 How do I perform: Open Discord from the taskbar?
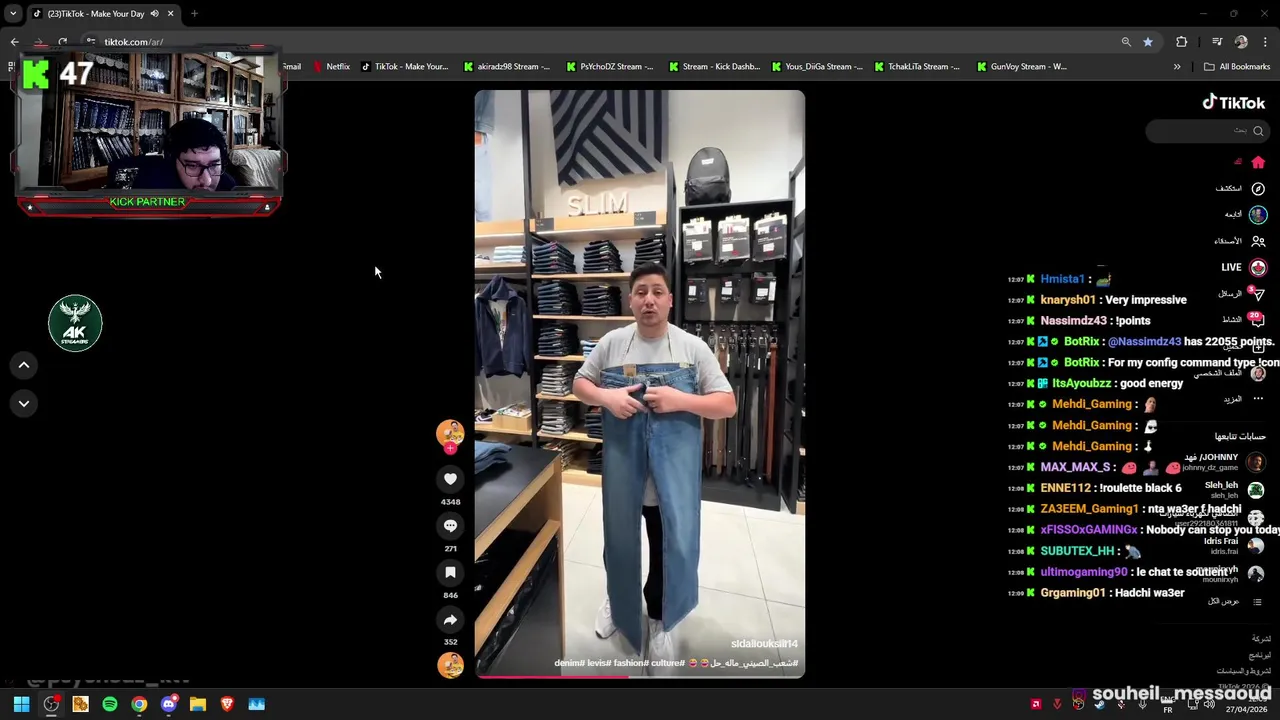pyautogui.click(x=168, y=704)
